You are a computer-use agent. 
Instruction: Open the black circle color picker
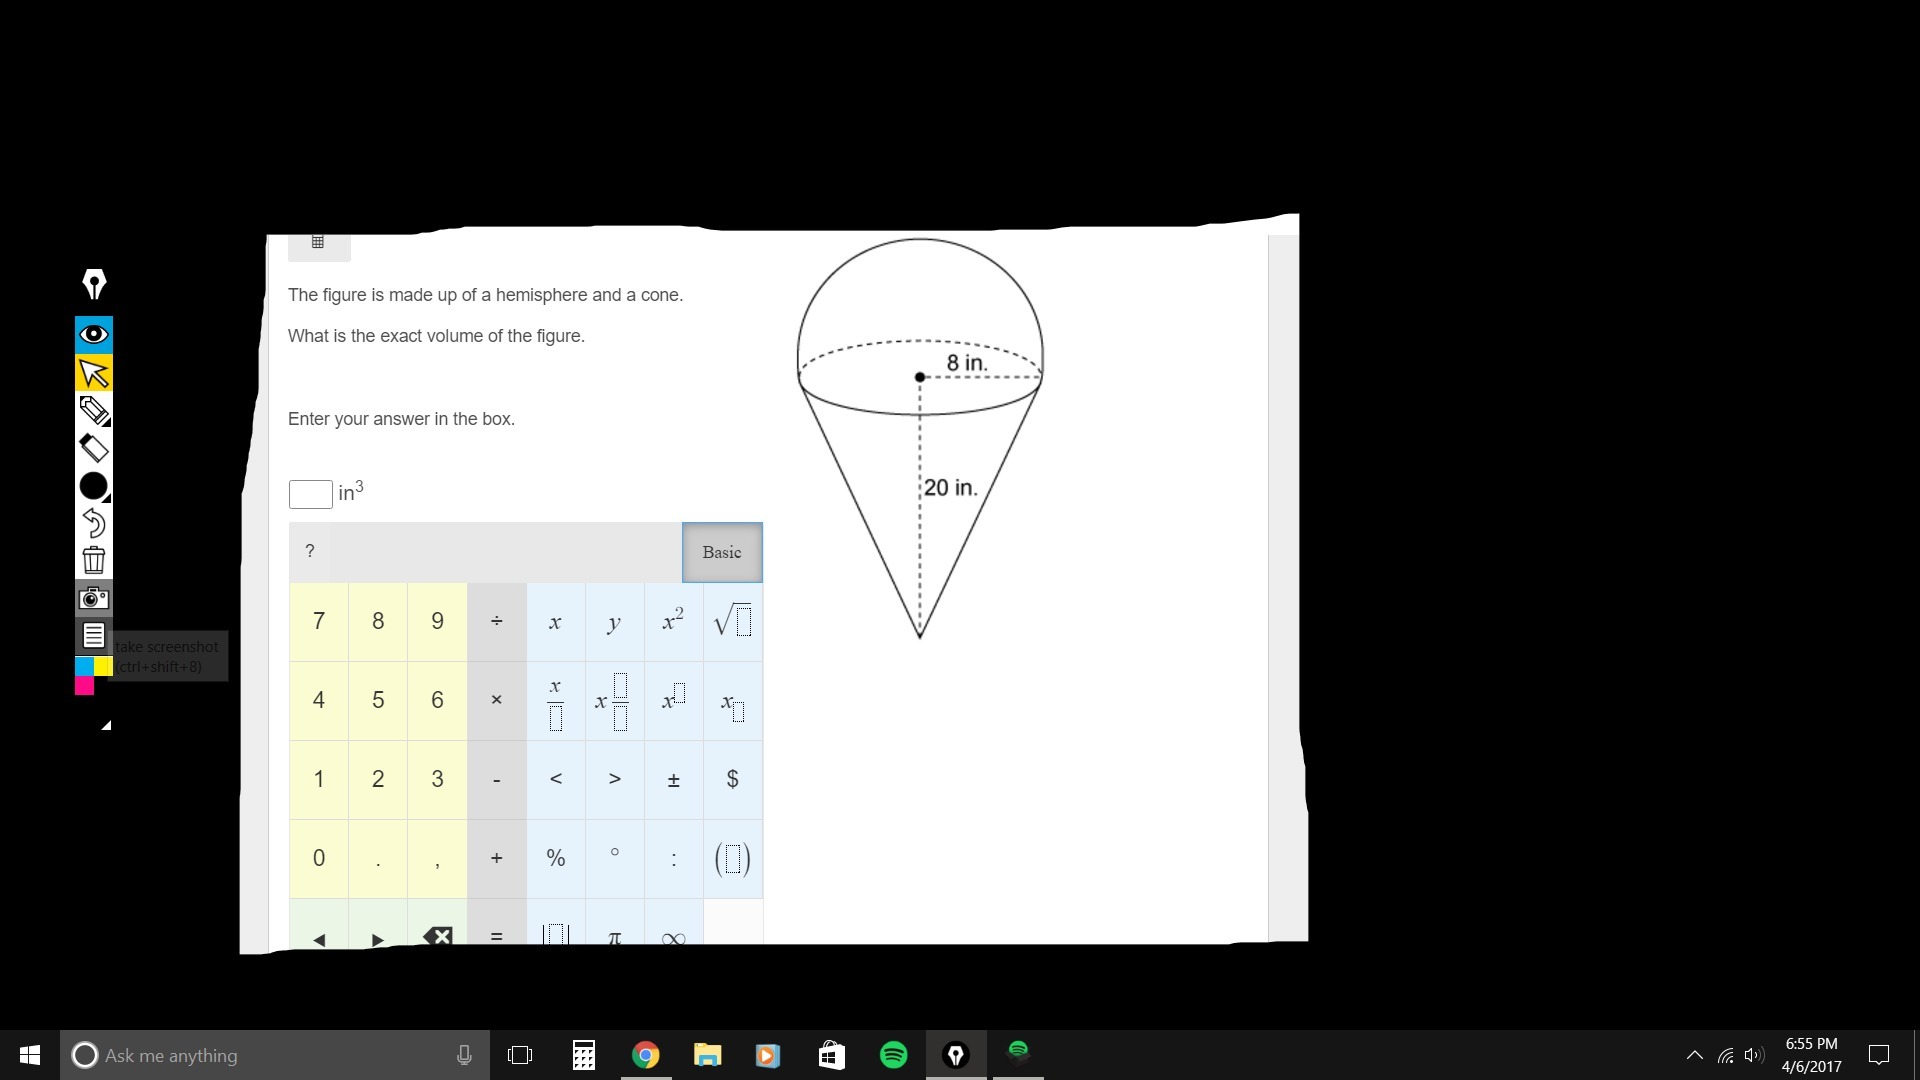(x=94, y=486)
